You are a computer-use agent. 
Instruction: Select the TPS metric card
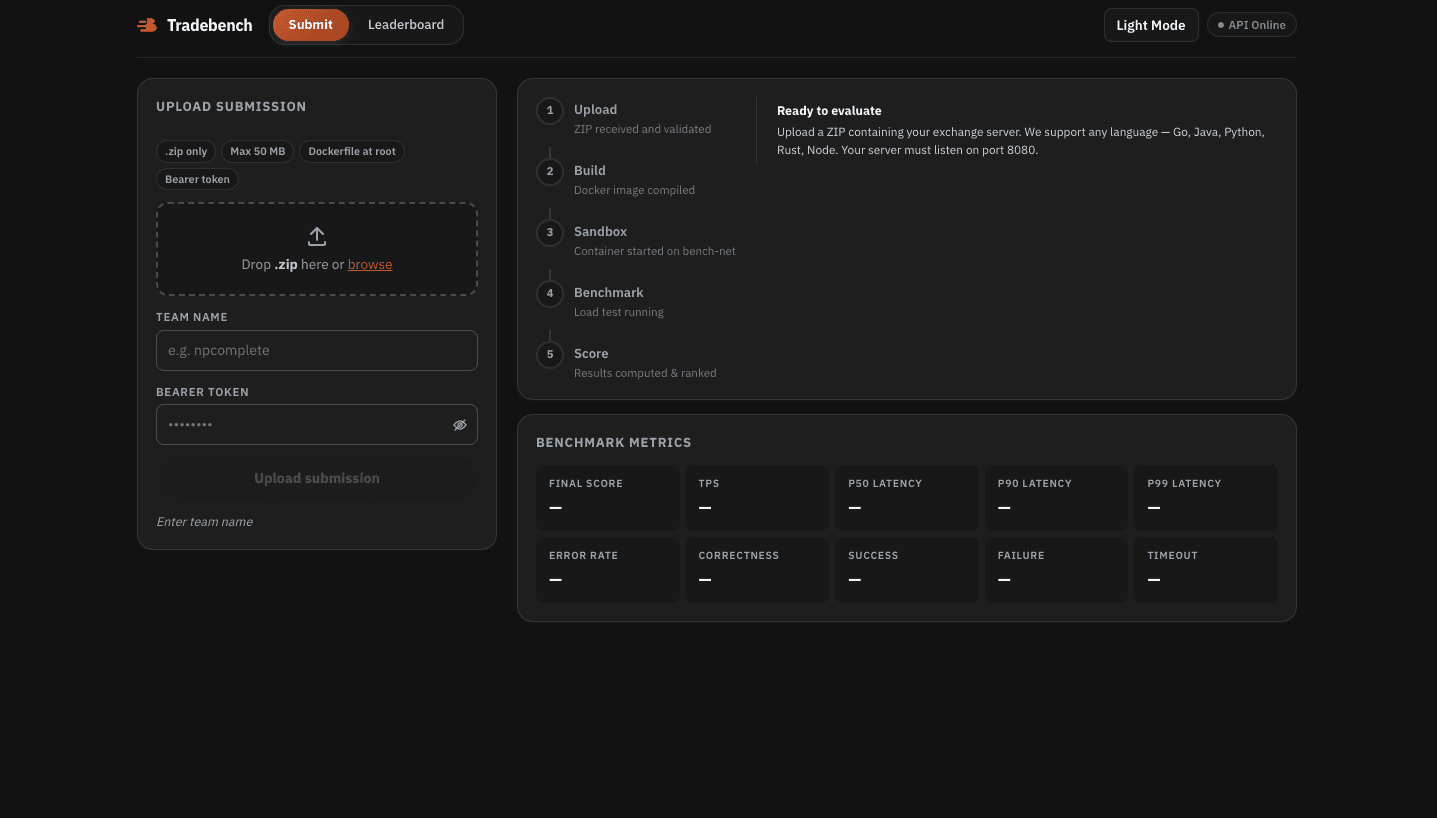(757, 498)
